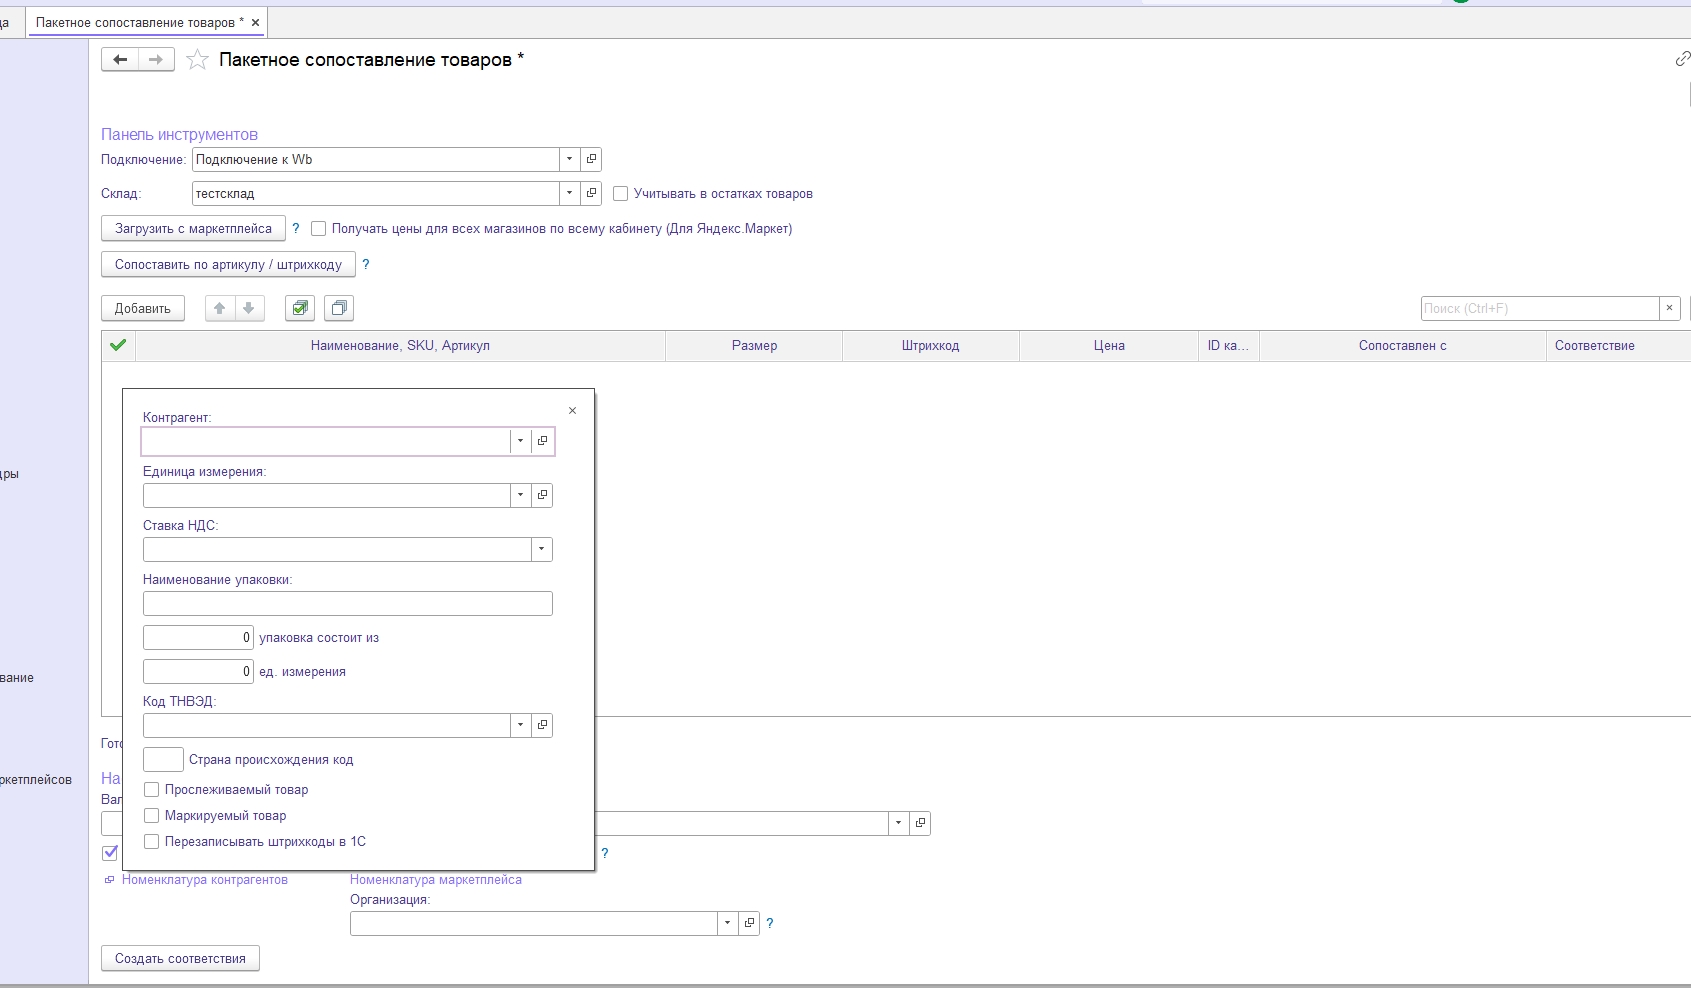Image resolution: width=1691 pixels, height=988 pixels.
Task: Uncheck all rows toolbar icon
Action: tap(339, 308)
